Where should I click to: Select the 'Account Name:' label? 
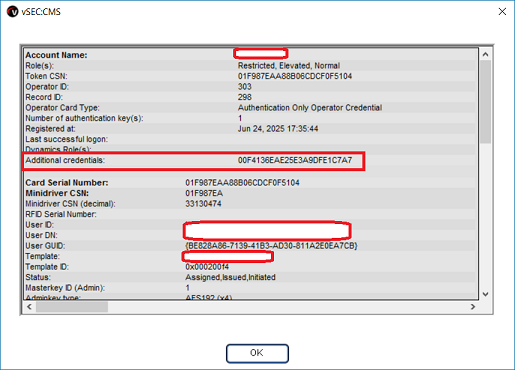(56, 55)
